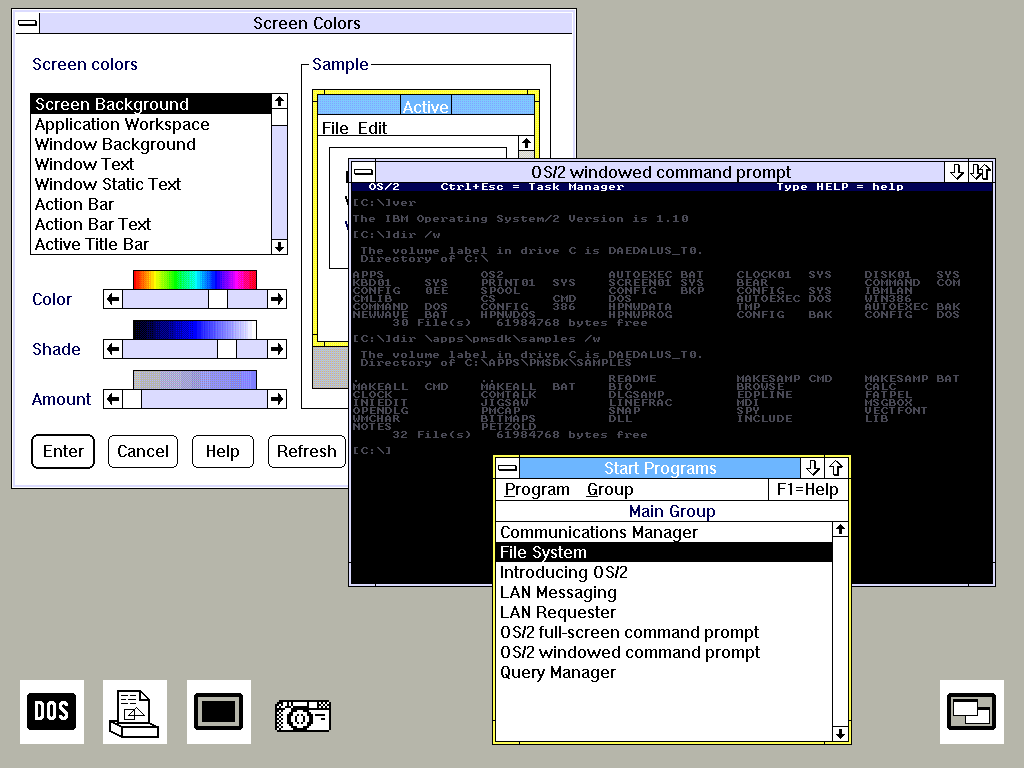Open the Group menu in Start Programs
Screen dimensions: 1024x768
click(610, 490)
